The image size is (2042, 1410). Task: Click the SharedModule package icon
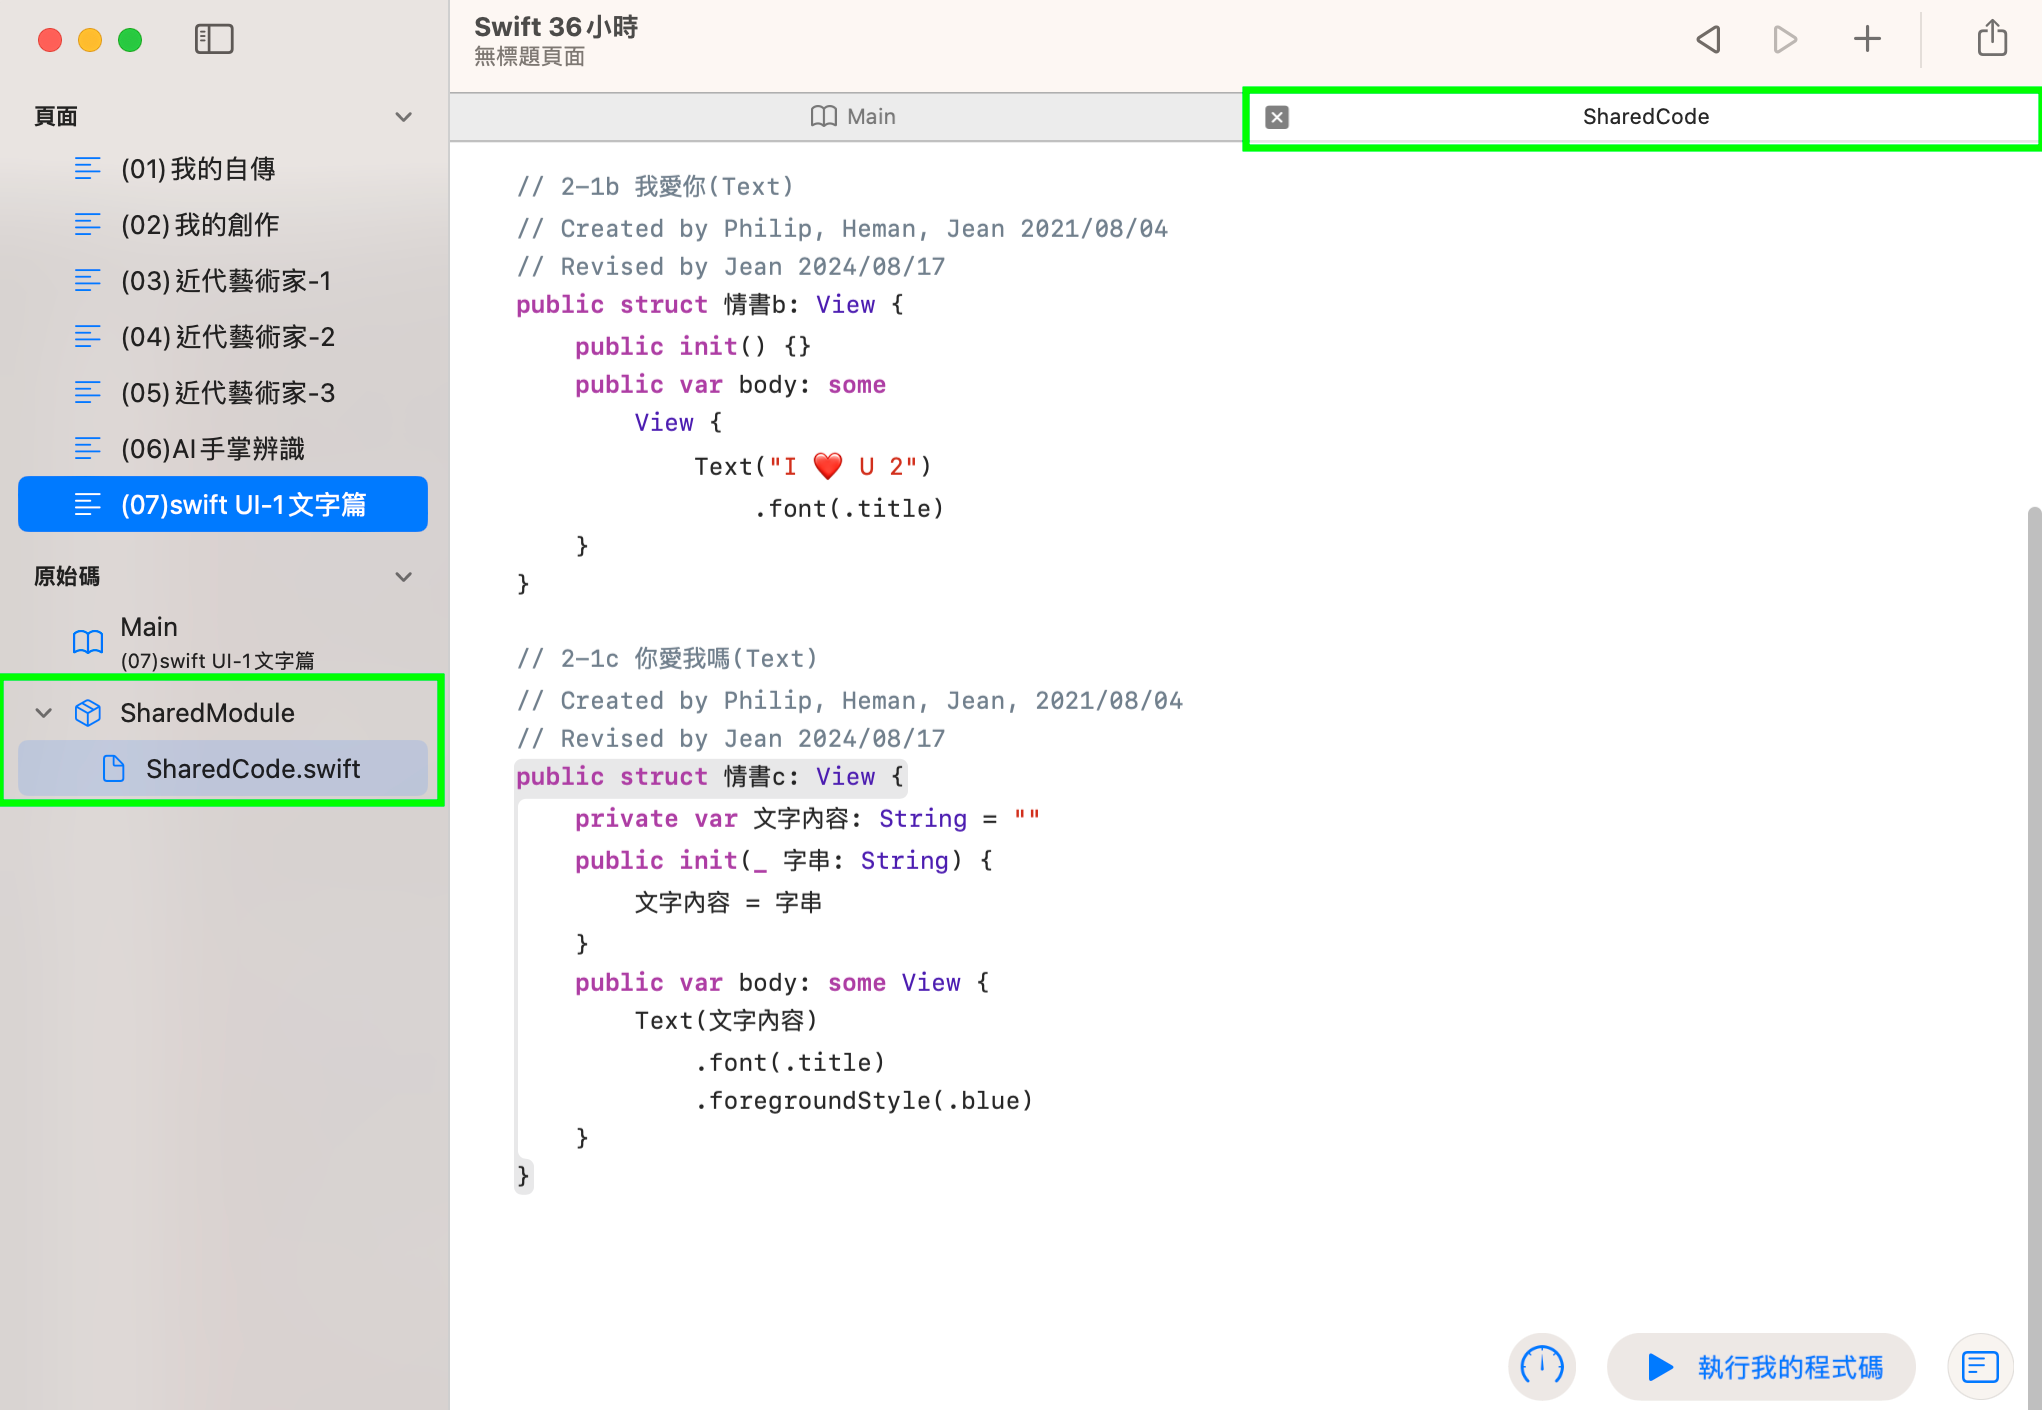88,713
